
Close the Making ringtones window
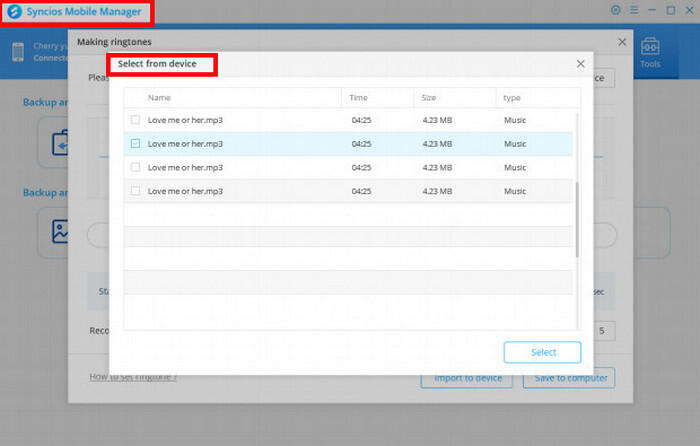click(622, 43)
